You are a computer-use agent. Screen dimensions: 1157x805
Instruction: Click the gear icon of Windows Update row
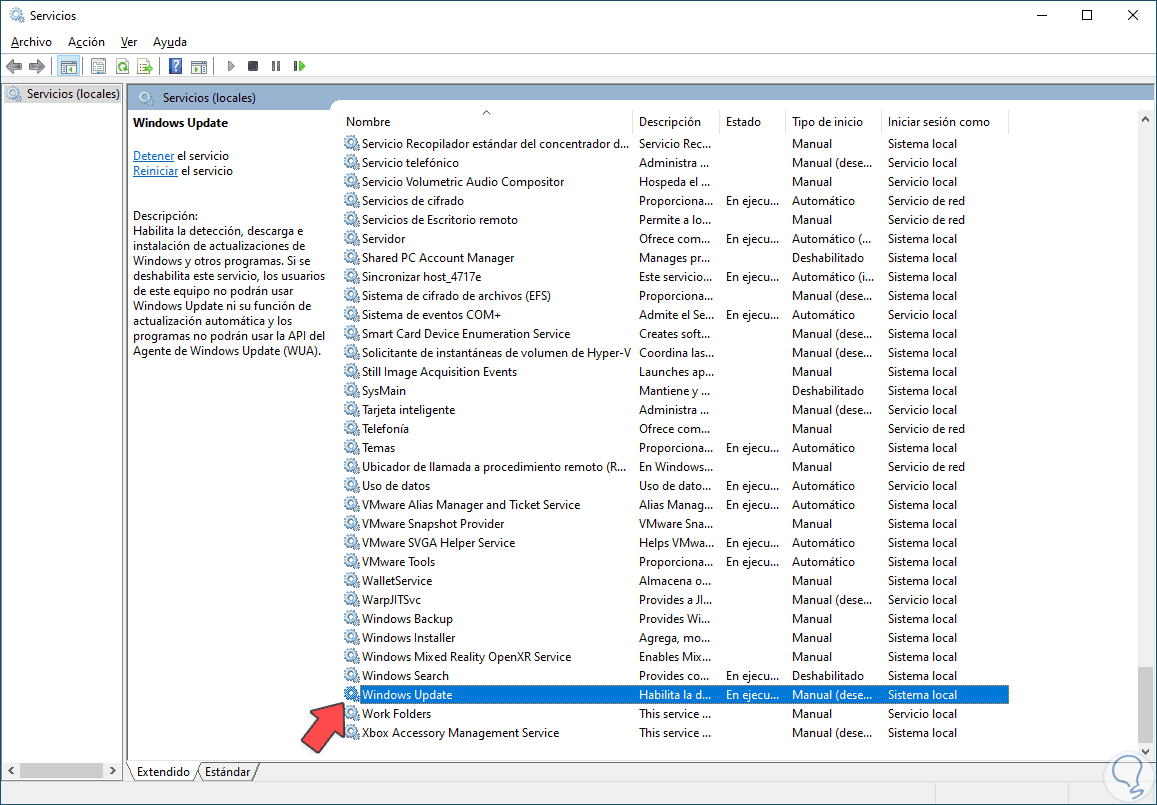point(352,694)
